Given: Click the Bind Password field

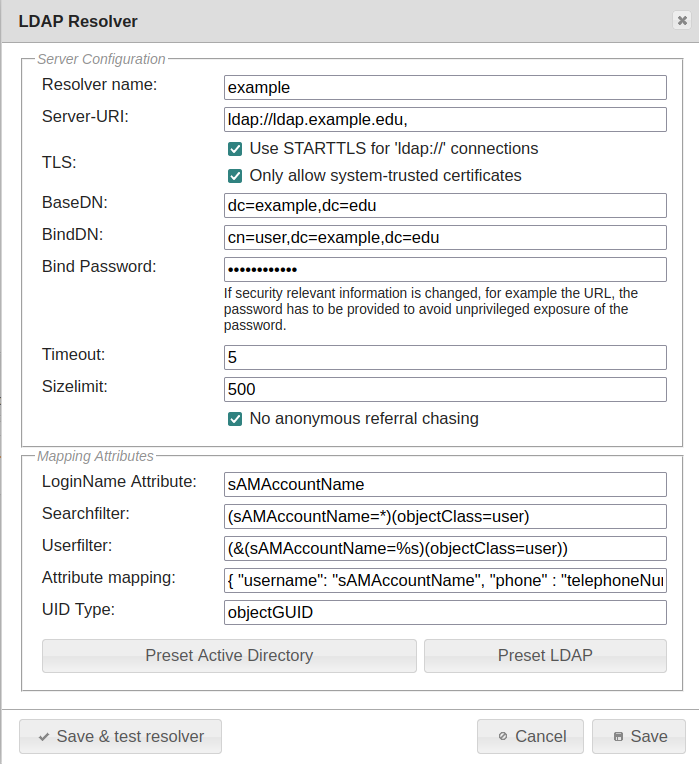Looking at the screenshot, I should [x=445, y=270].
